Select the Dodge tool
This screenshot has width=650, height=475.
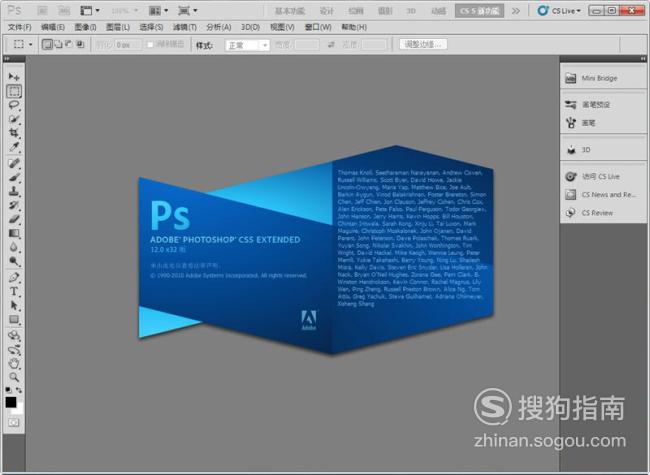[14, 261]
